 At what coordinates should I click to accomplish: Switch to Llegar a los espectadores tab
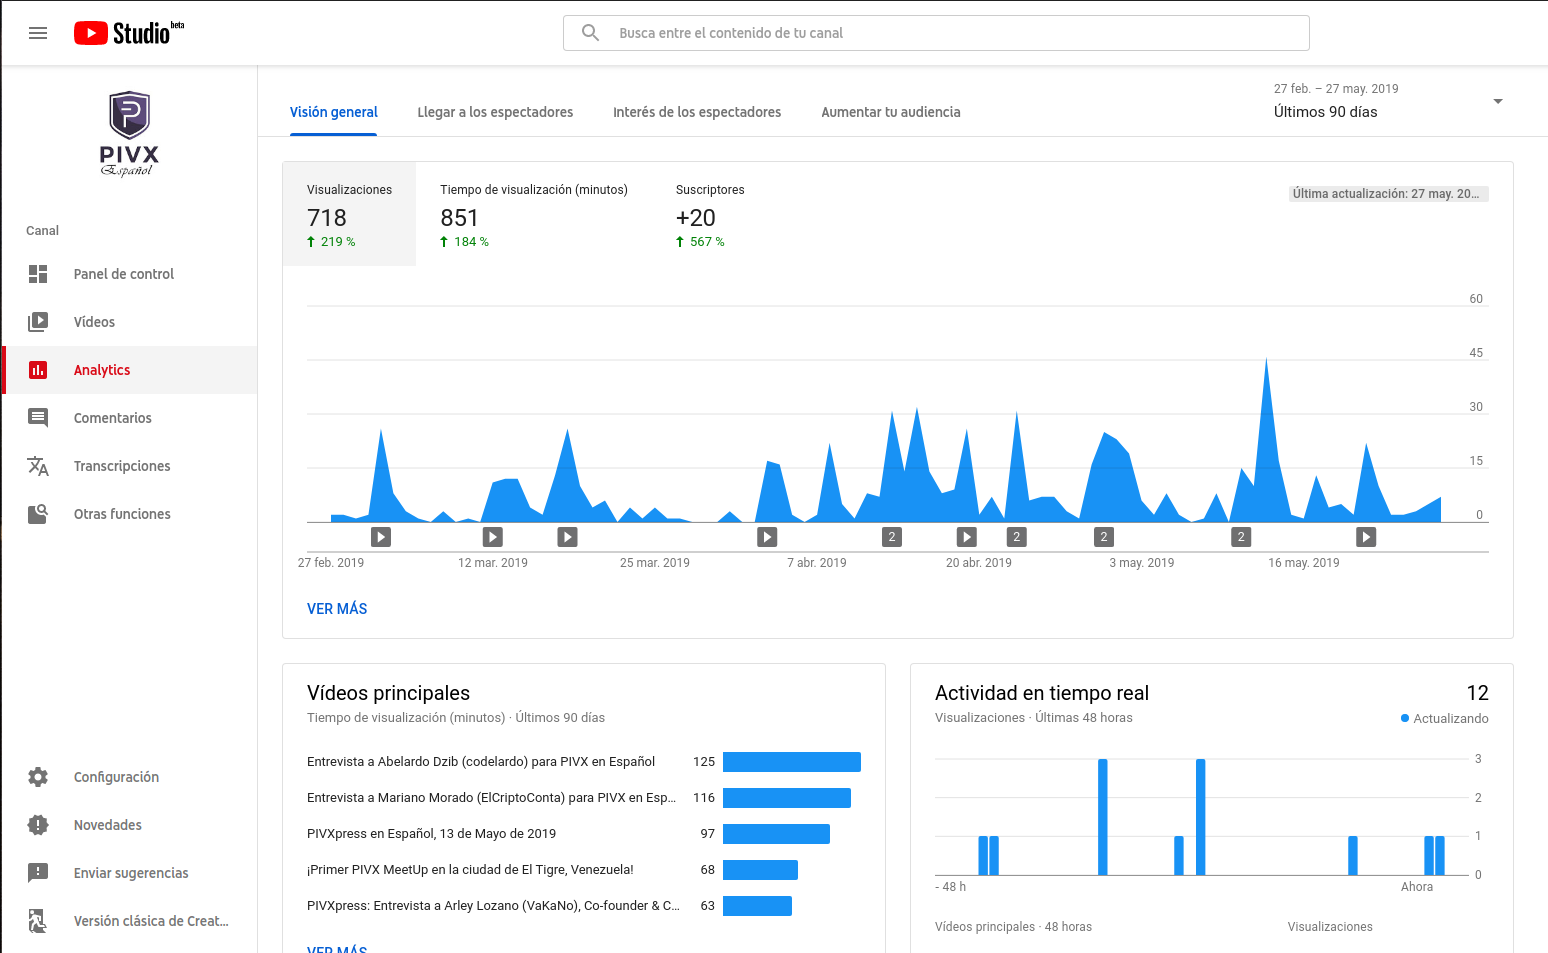point(495,112)
